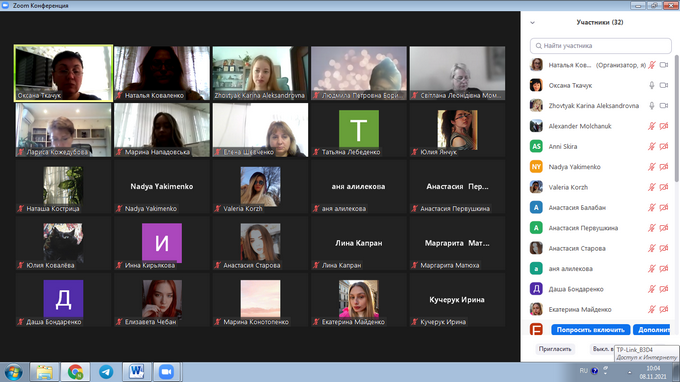This screenshot has height=382, width=680.
Task: Click camera-off icon for Анастасия Первушкина in list
Action: [x=664, y=228]
